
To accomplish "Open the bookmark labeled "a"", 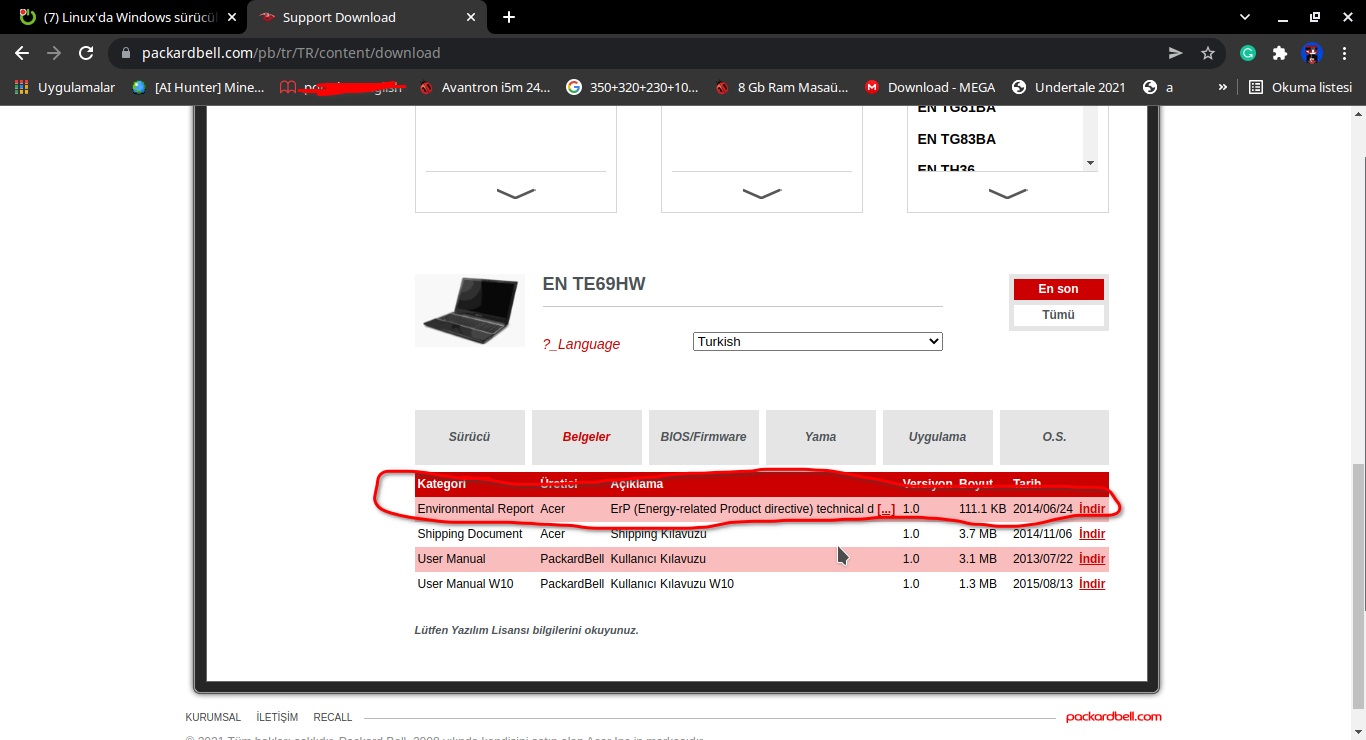I will [x=1158, y=87].
